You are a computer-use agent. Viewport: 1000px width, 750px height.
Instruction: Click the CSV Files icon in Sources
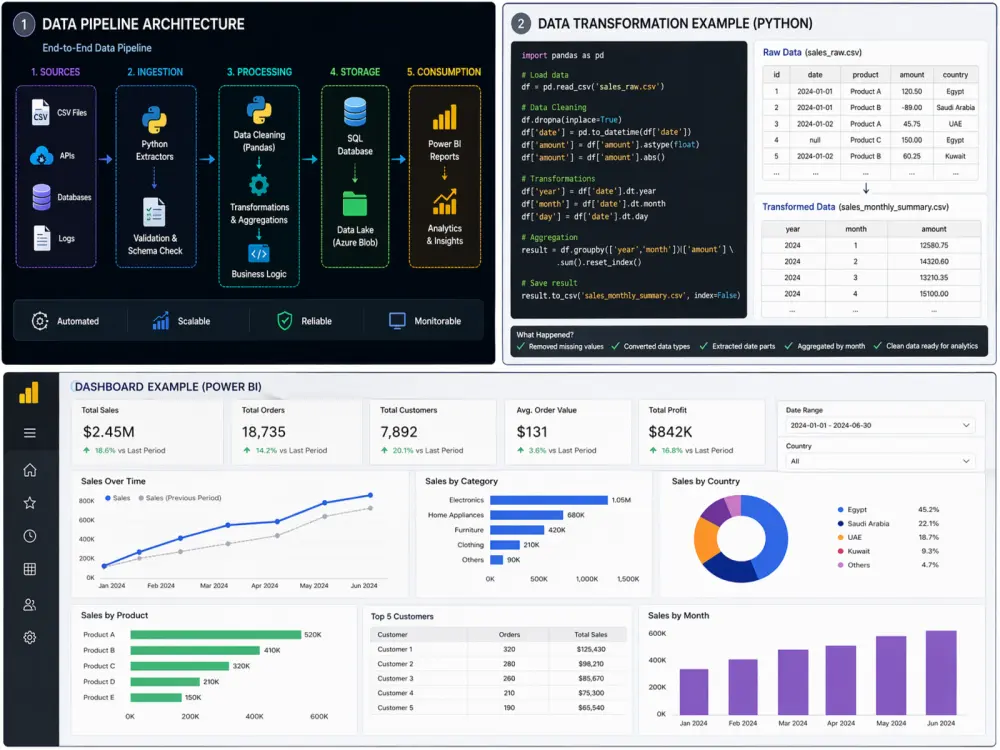(40, 112)
